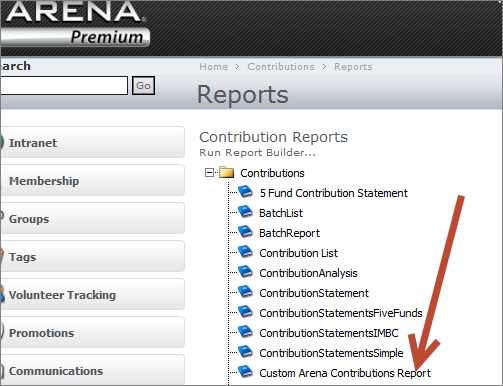Click the BatchList report book icon
Viewport: 503px width, 386px height.
246,212
